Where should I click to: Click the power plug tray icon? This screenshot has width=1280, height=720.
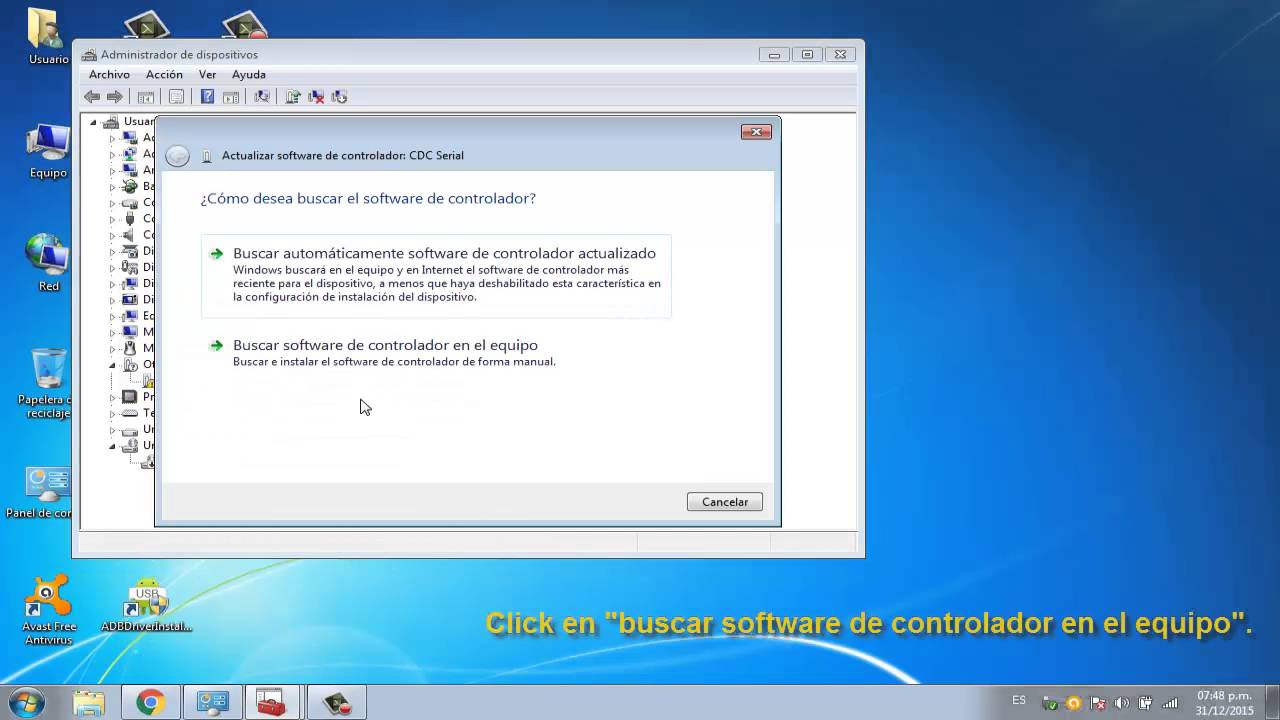(1146, 703)
